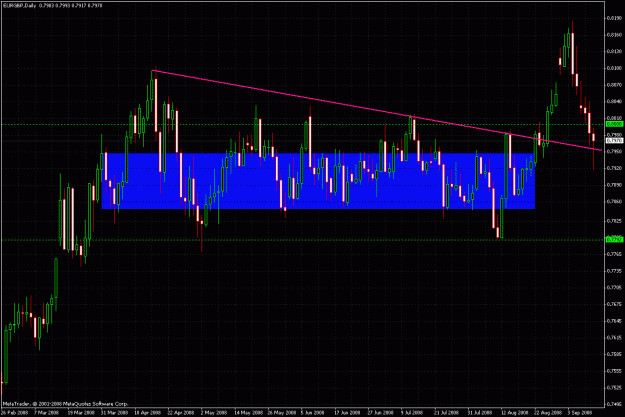The image size is (625, 417).
Task: Select the magenta descending trendline
Action: (x=377, y=110)
